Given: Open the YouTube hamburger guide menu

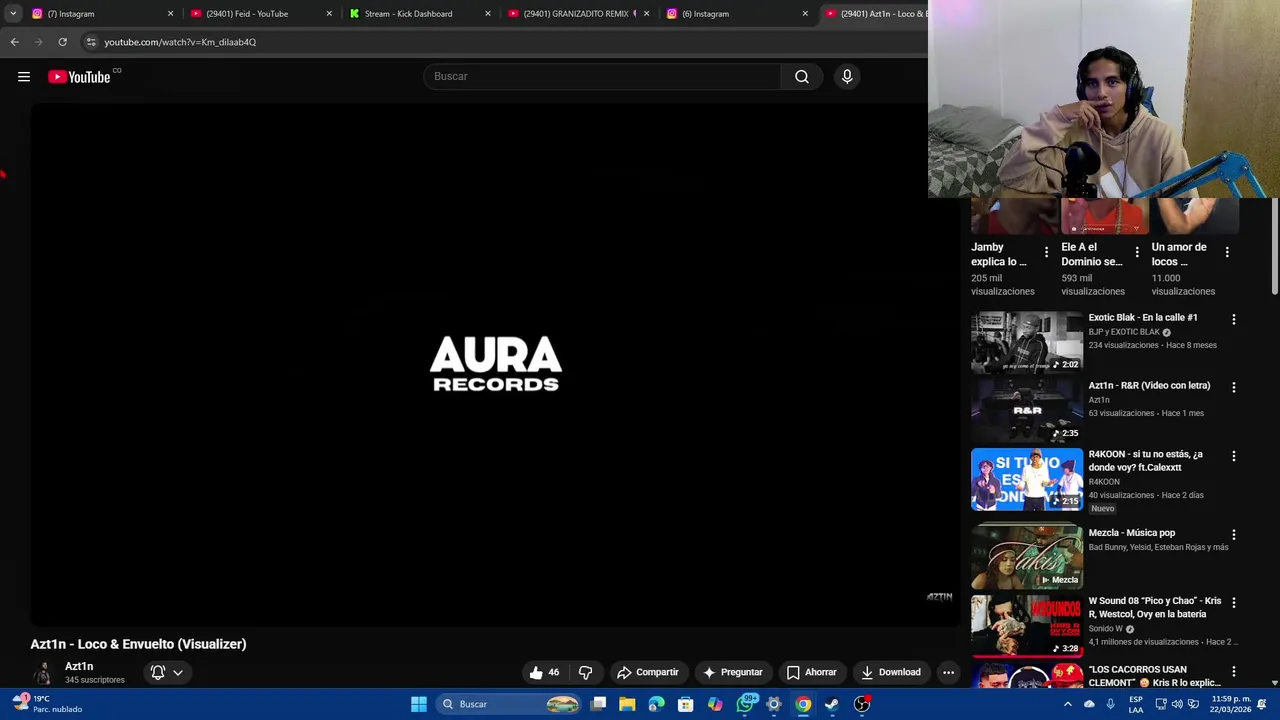Looking at the screenshot, I should [x=24, y=77].
